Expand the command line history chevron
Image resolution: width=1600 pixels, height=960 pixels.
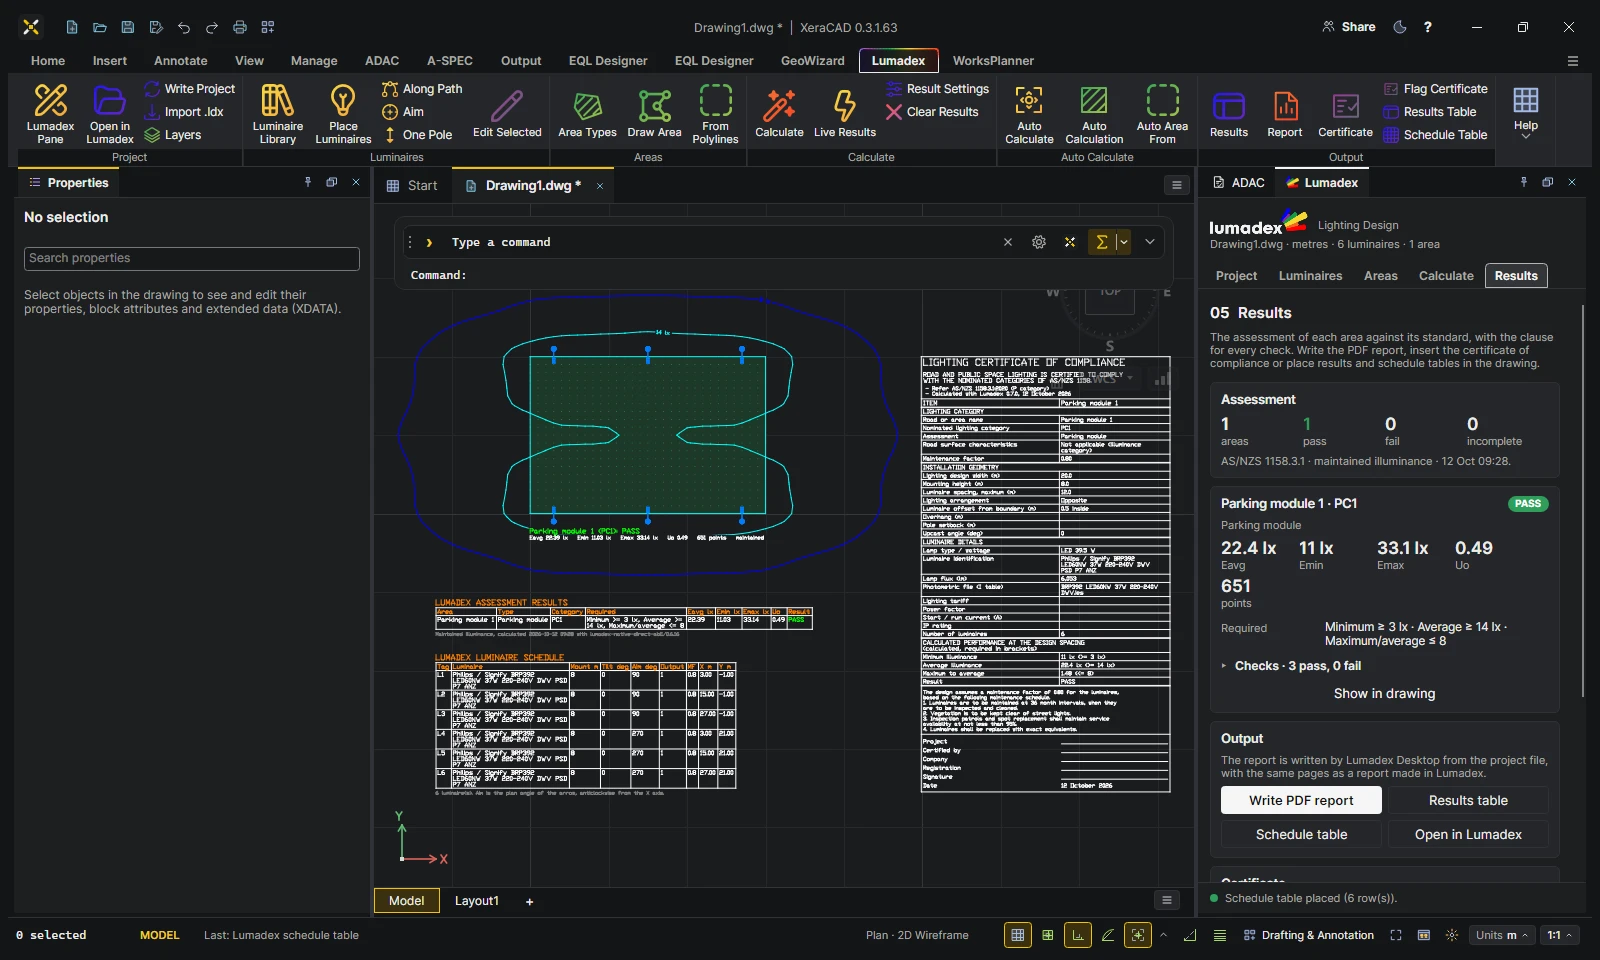(x=1150, y=242)
